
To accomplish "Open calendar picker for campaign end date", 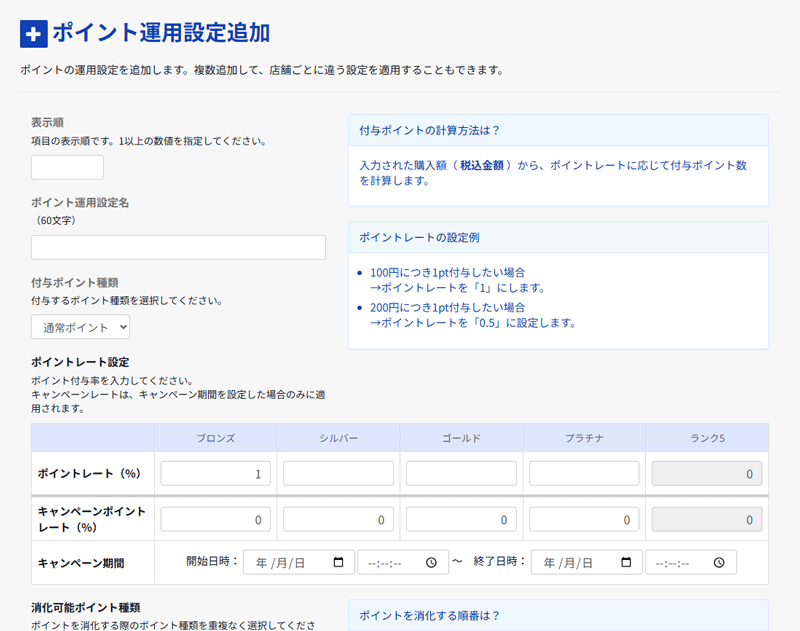I will (x=627, y=563).
